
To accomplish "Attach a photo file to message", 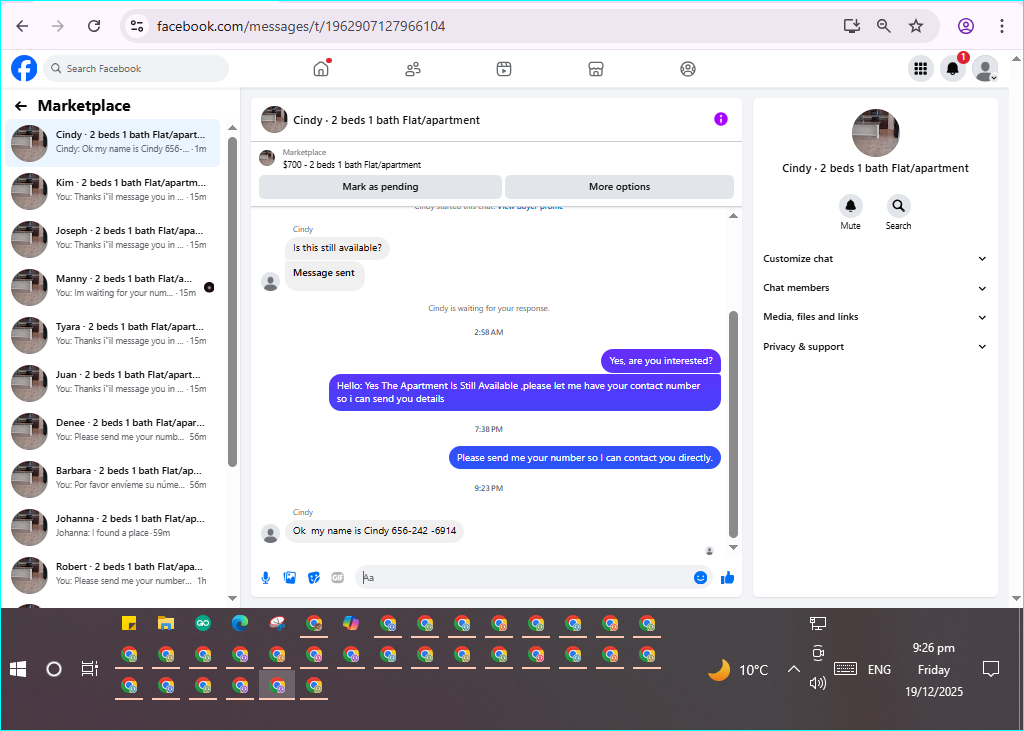I will pos(290,577).
